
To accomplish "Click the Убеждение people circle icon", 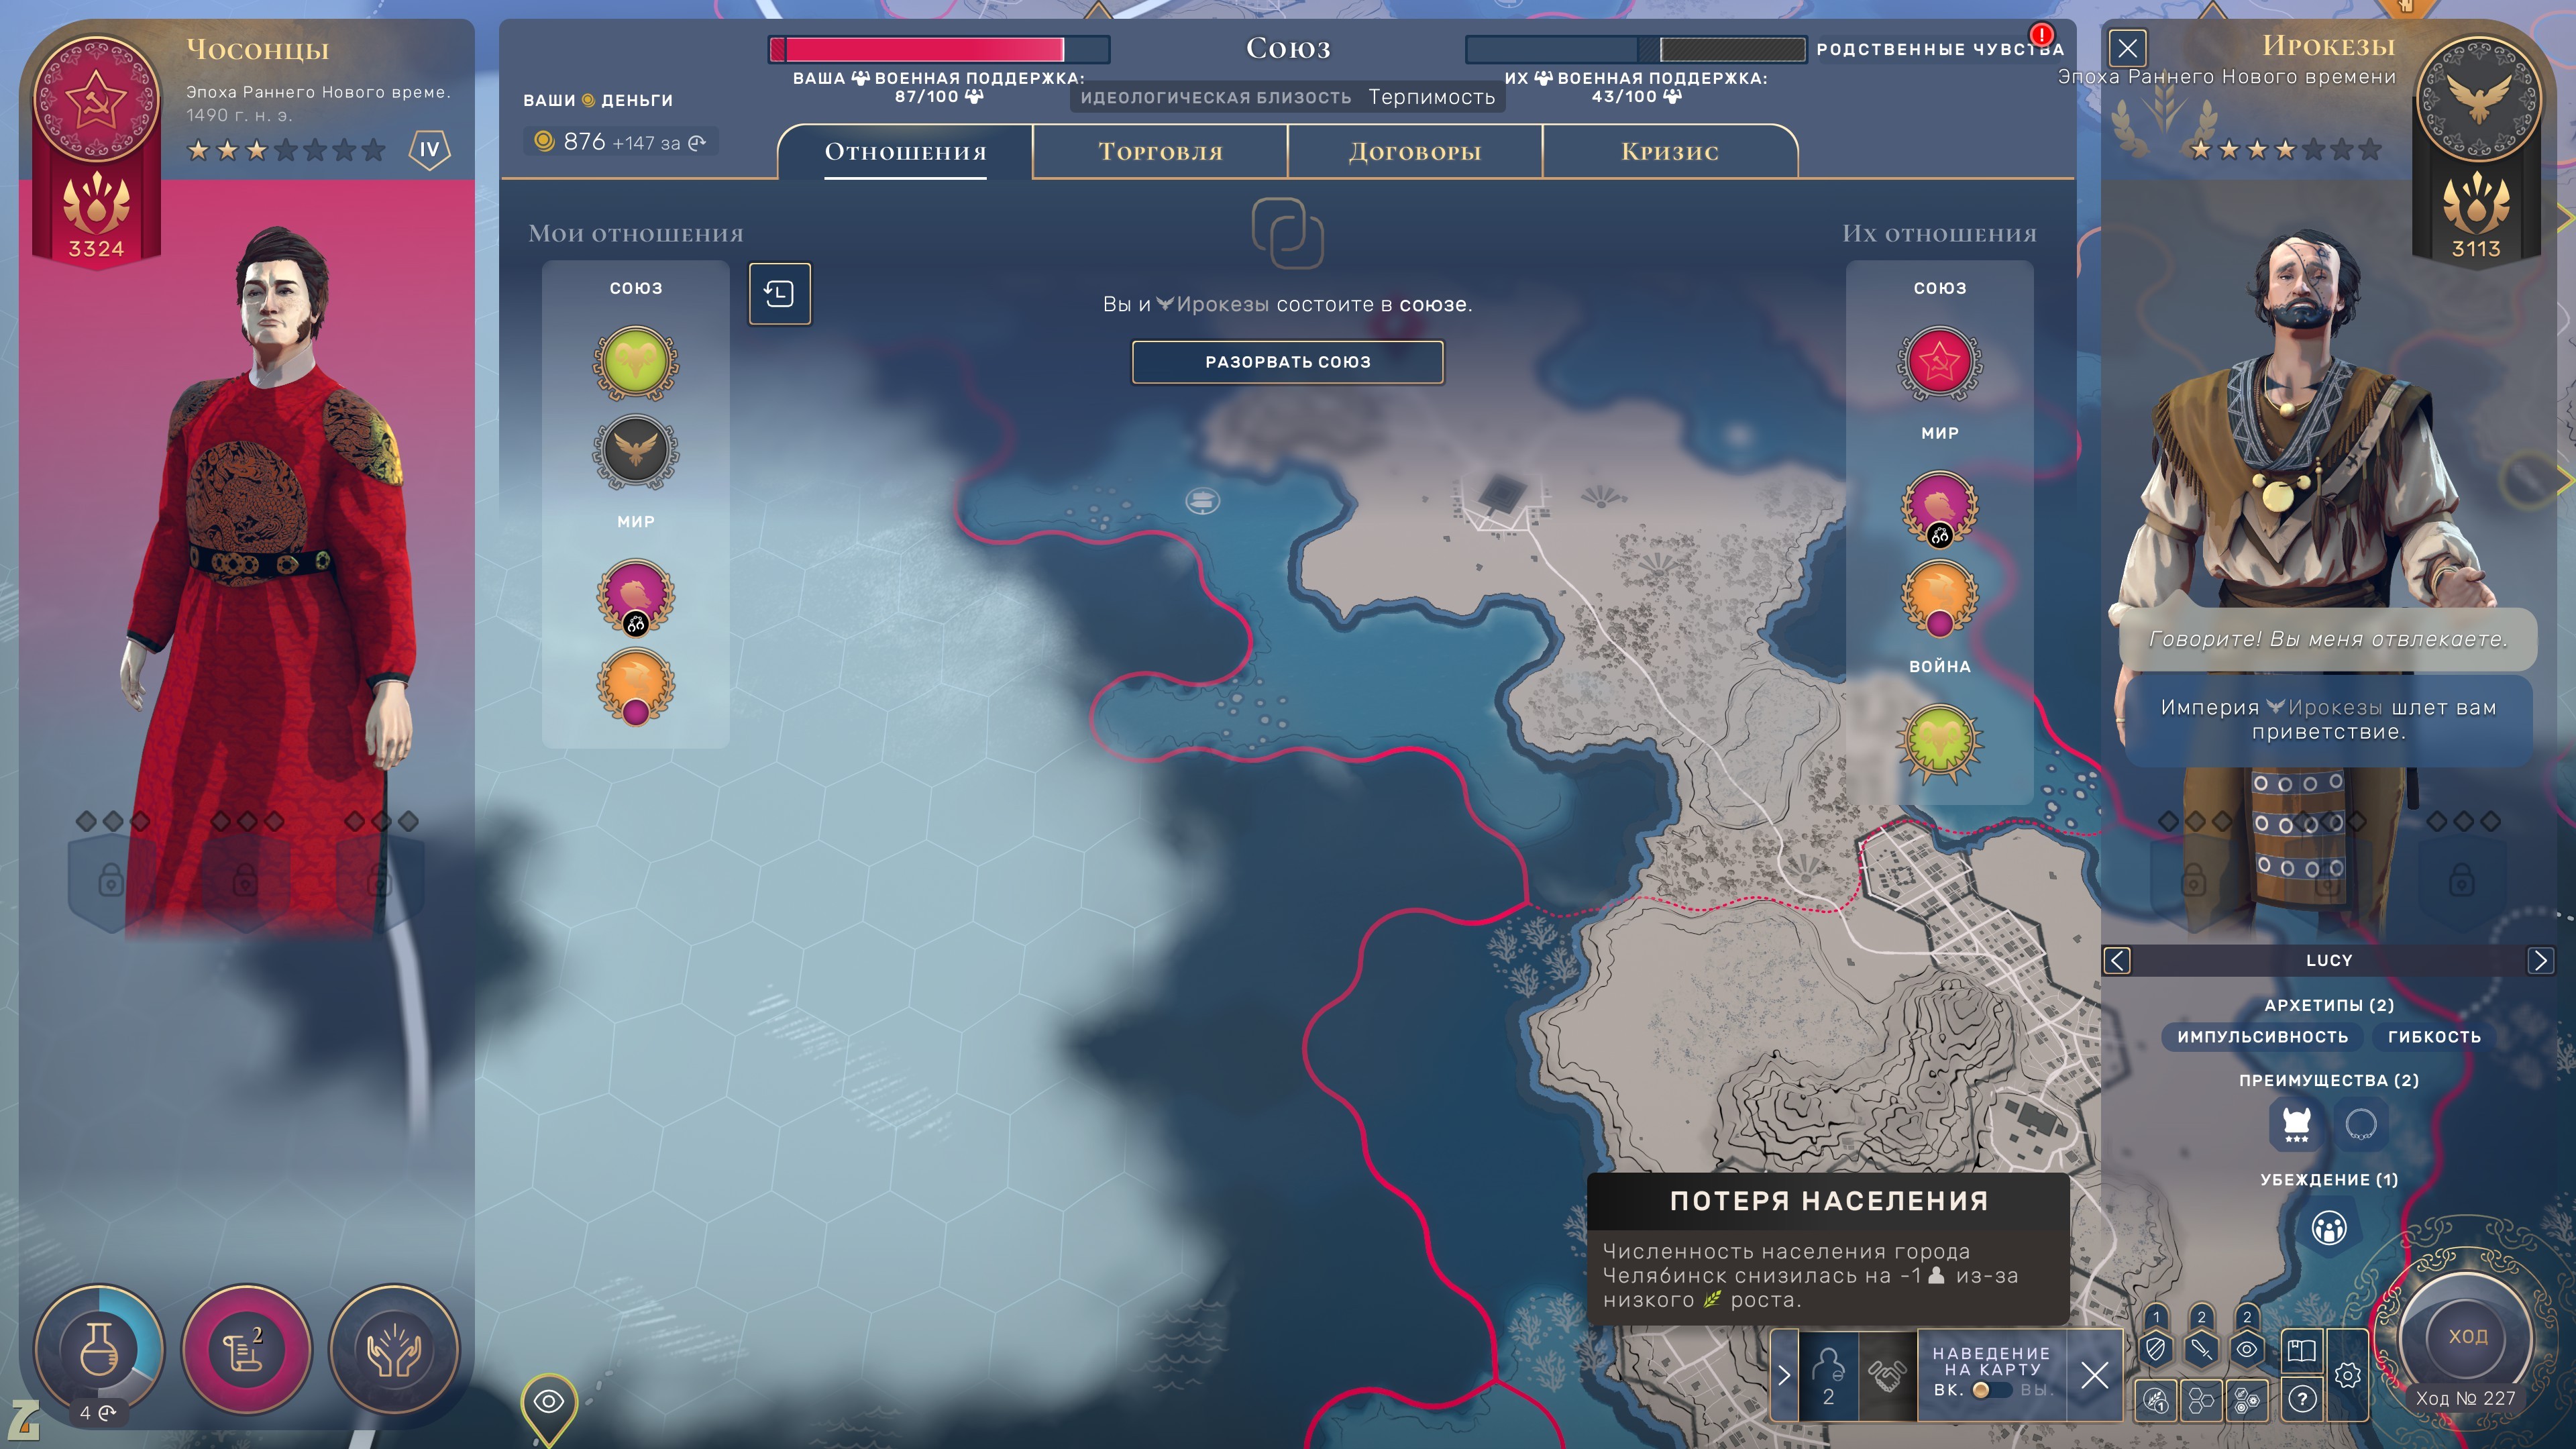I will 2328,1227.
